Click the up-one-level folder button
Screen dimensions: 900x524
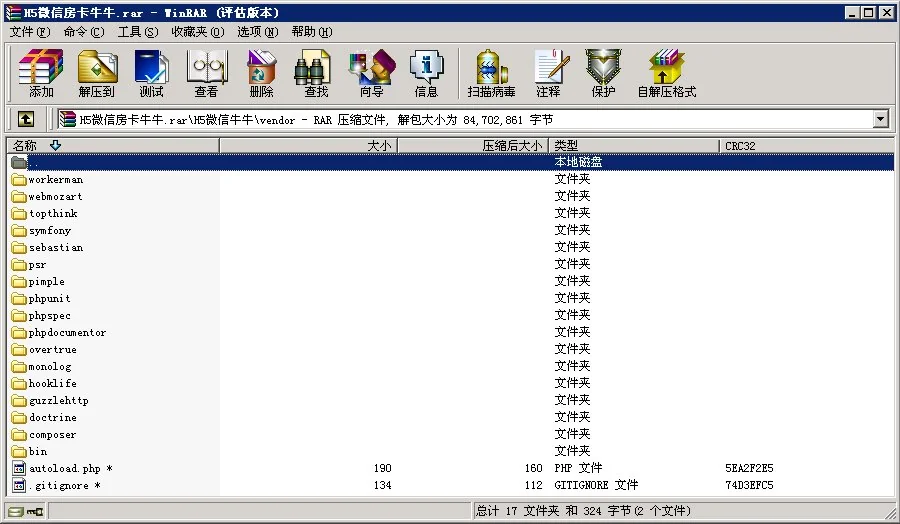[26, 119]
